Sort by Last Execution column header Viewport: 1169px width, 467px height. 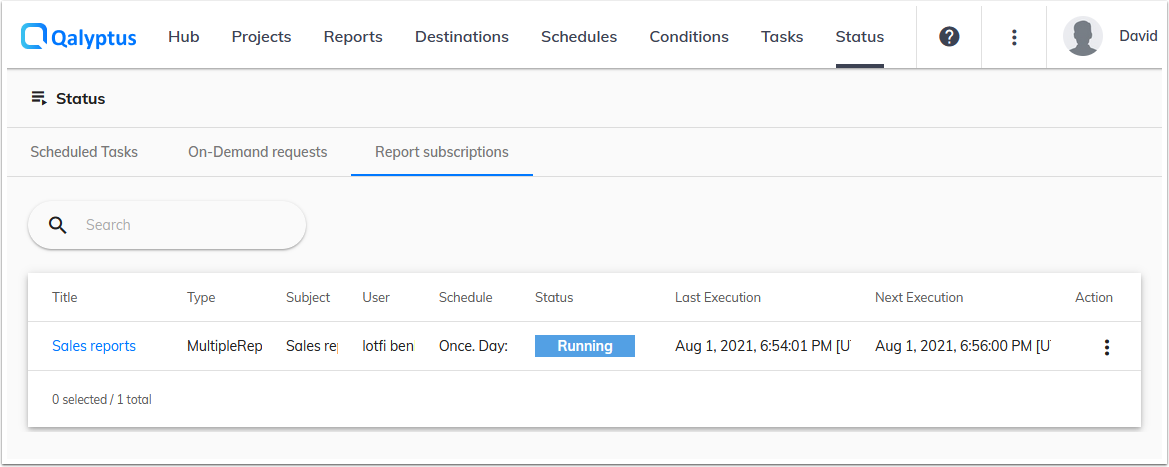[718, 297]
